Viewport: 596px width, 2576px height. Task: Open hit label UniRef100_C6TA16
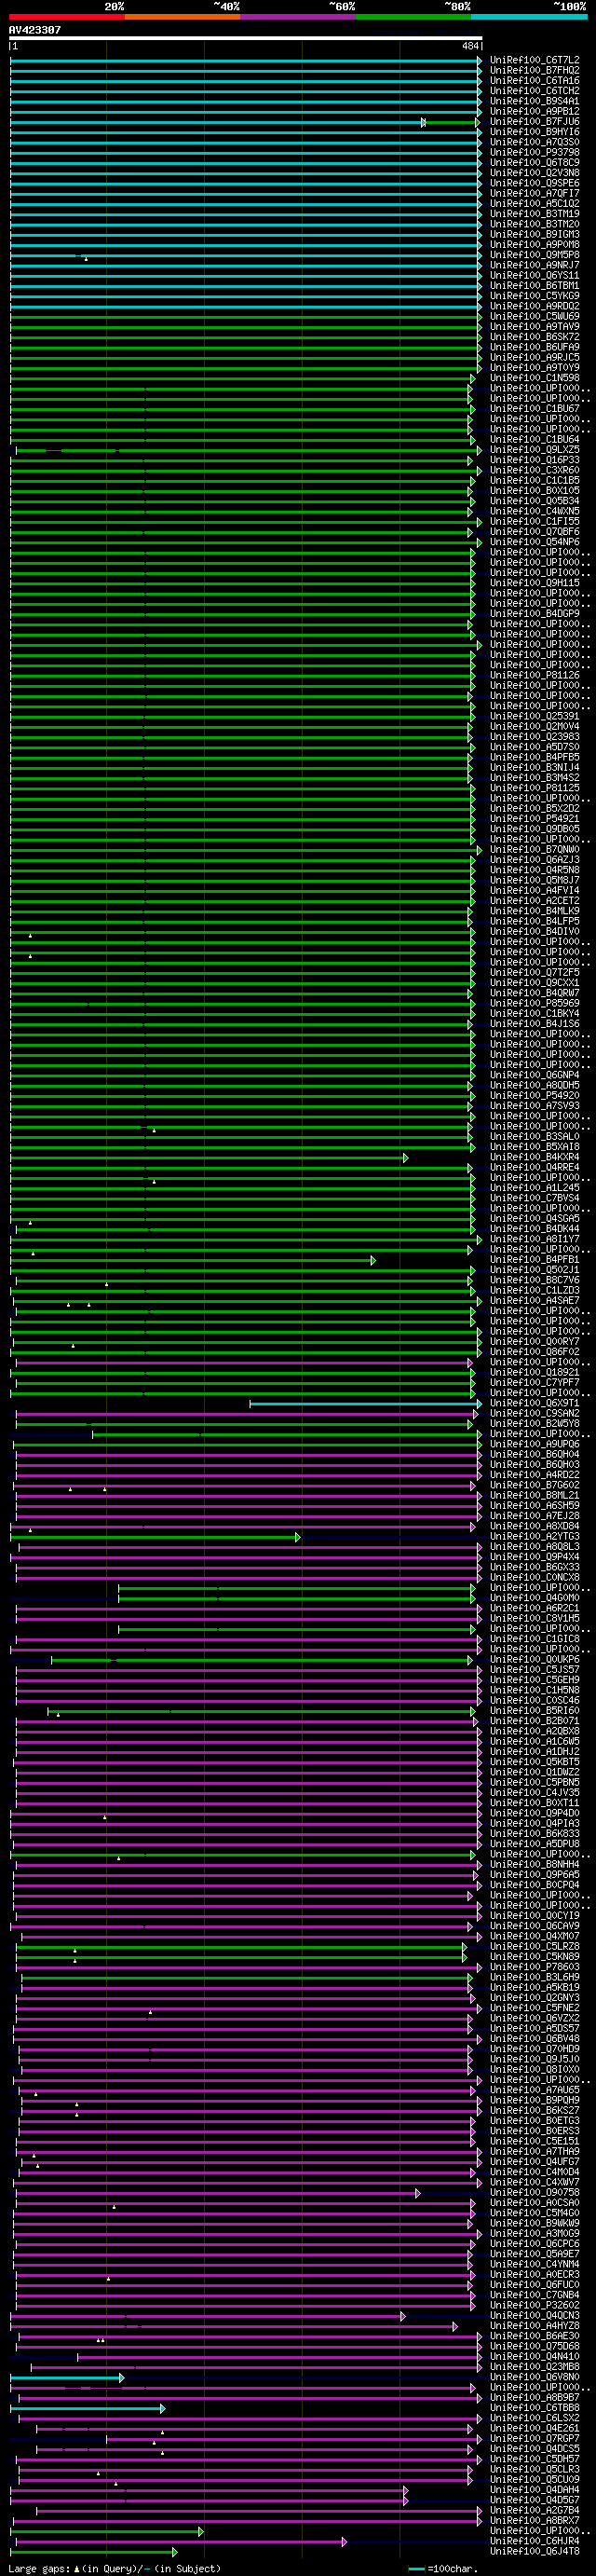point(534,80)
